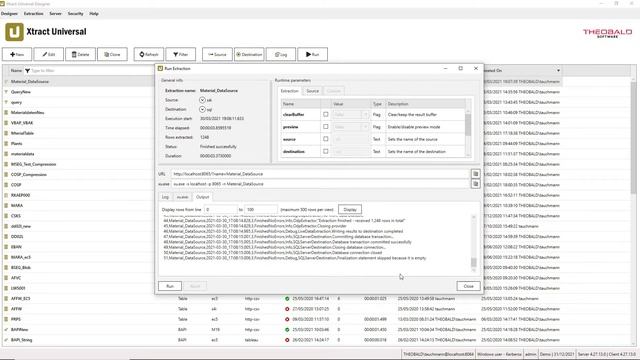Open the Extraction menu
The image size is (640, 360).
click(x=33, y=13)
